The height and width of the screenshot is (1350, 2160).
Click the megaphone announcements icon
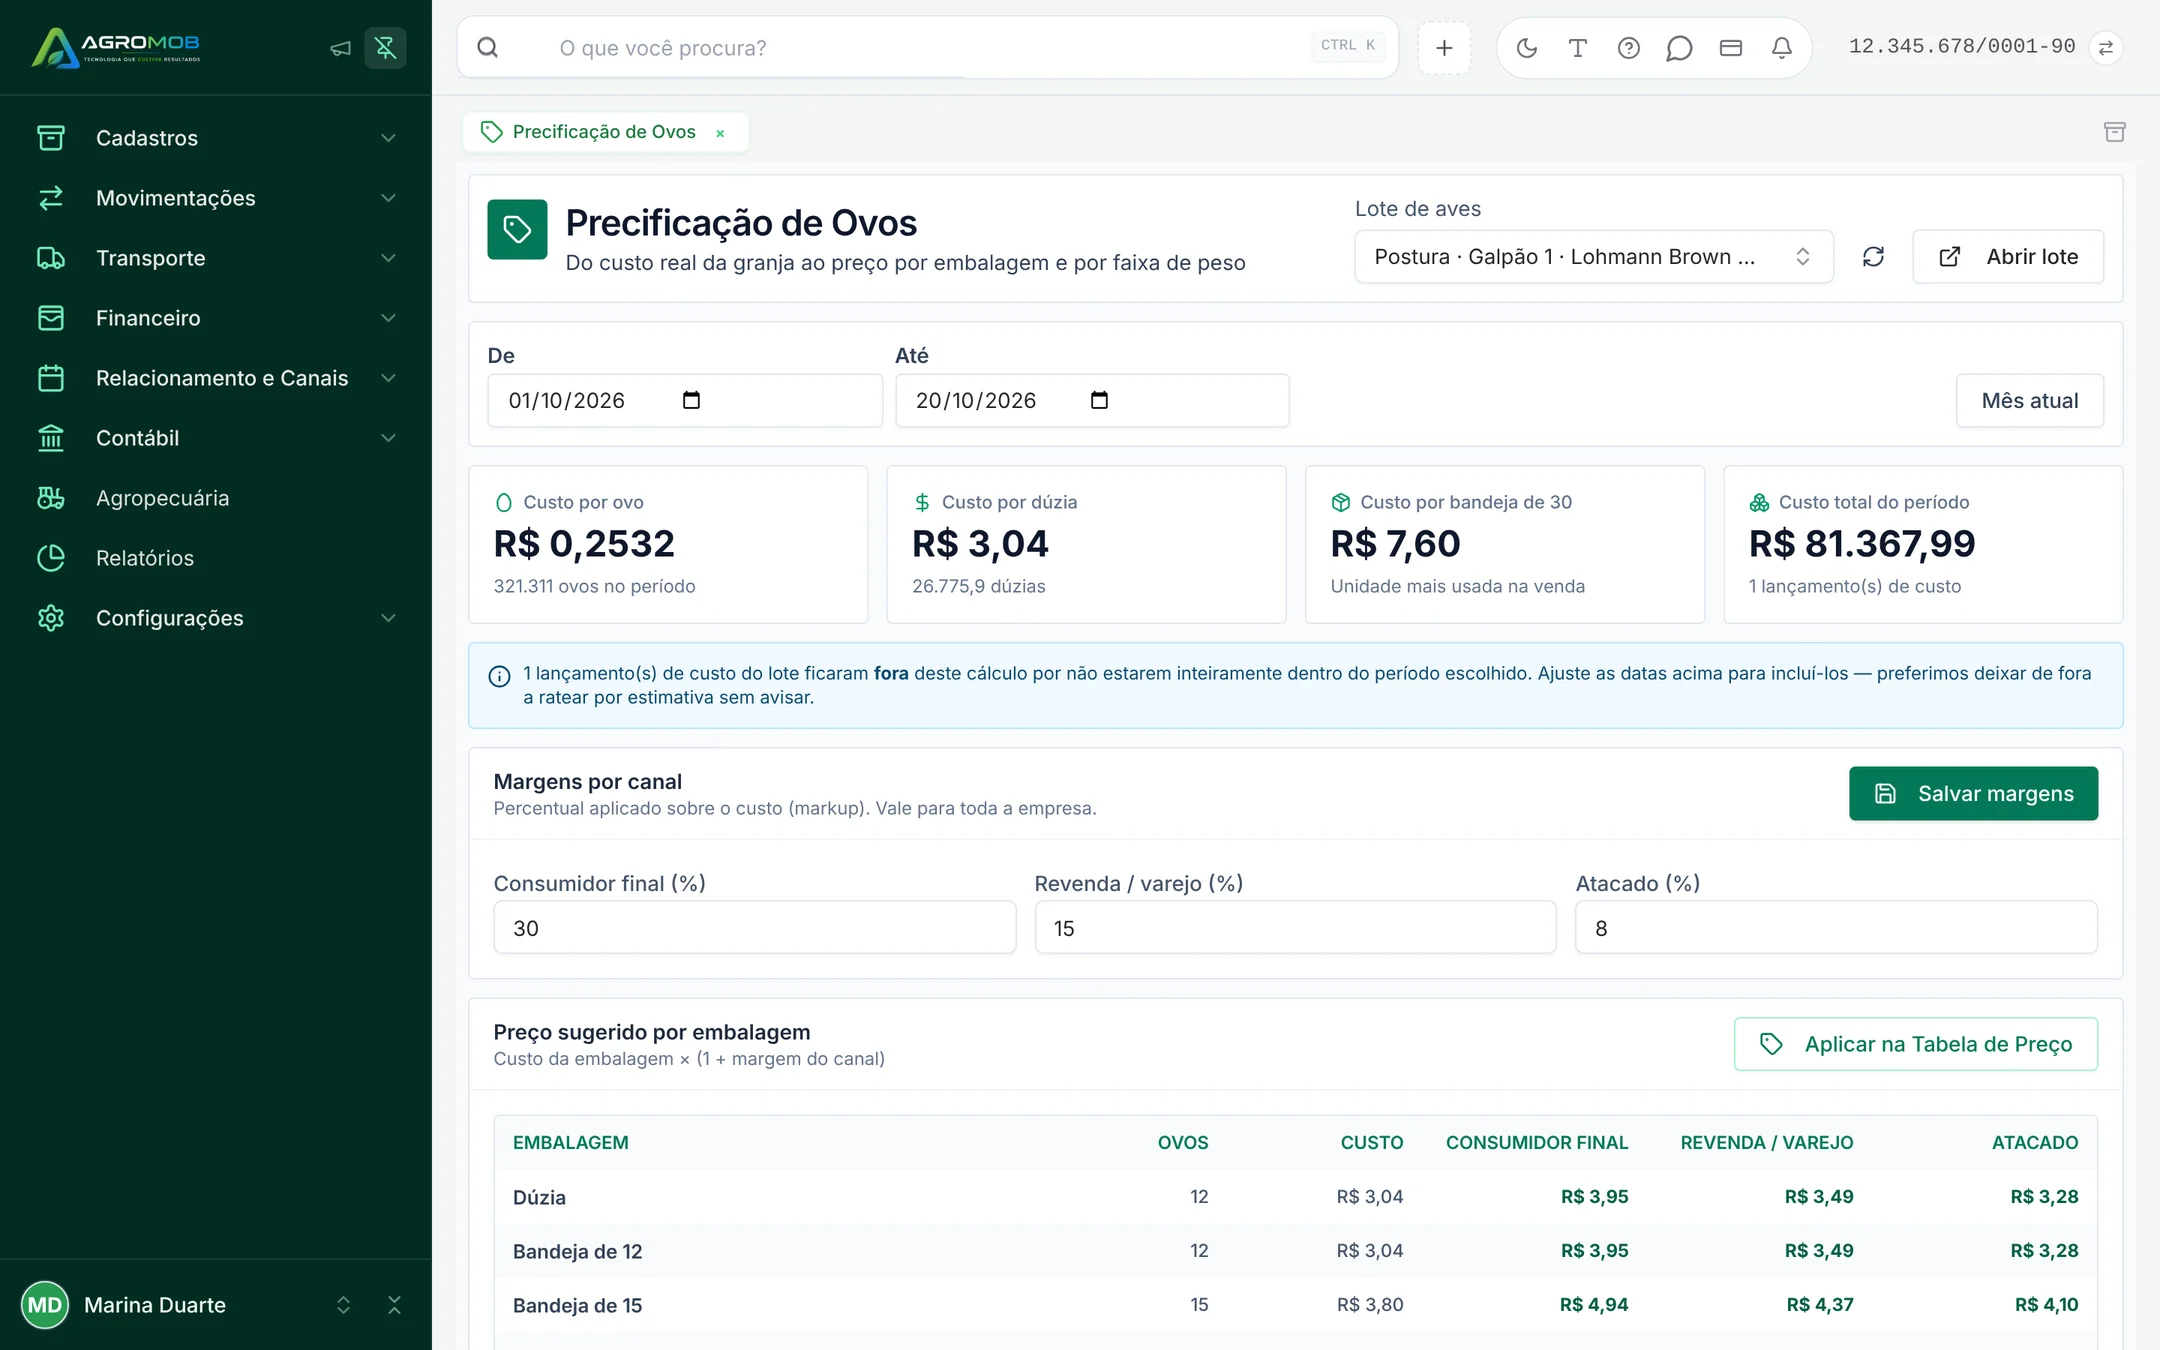(x=340, y=48)
